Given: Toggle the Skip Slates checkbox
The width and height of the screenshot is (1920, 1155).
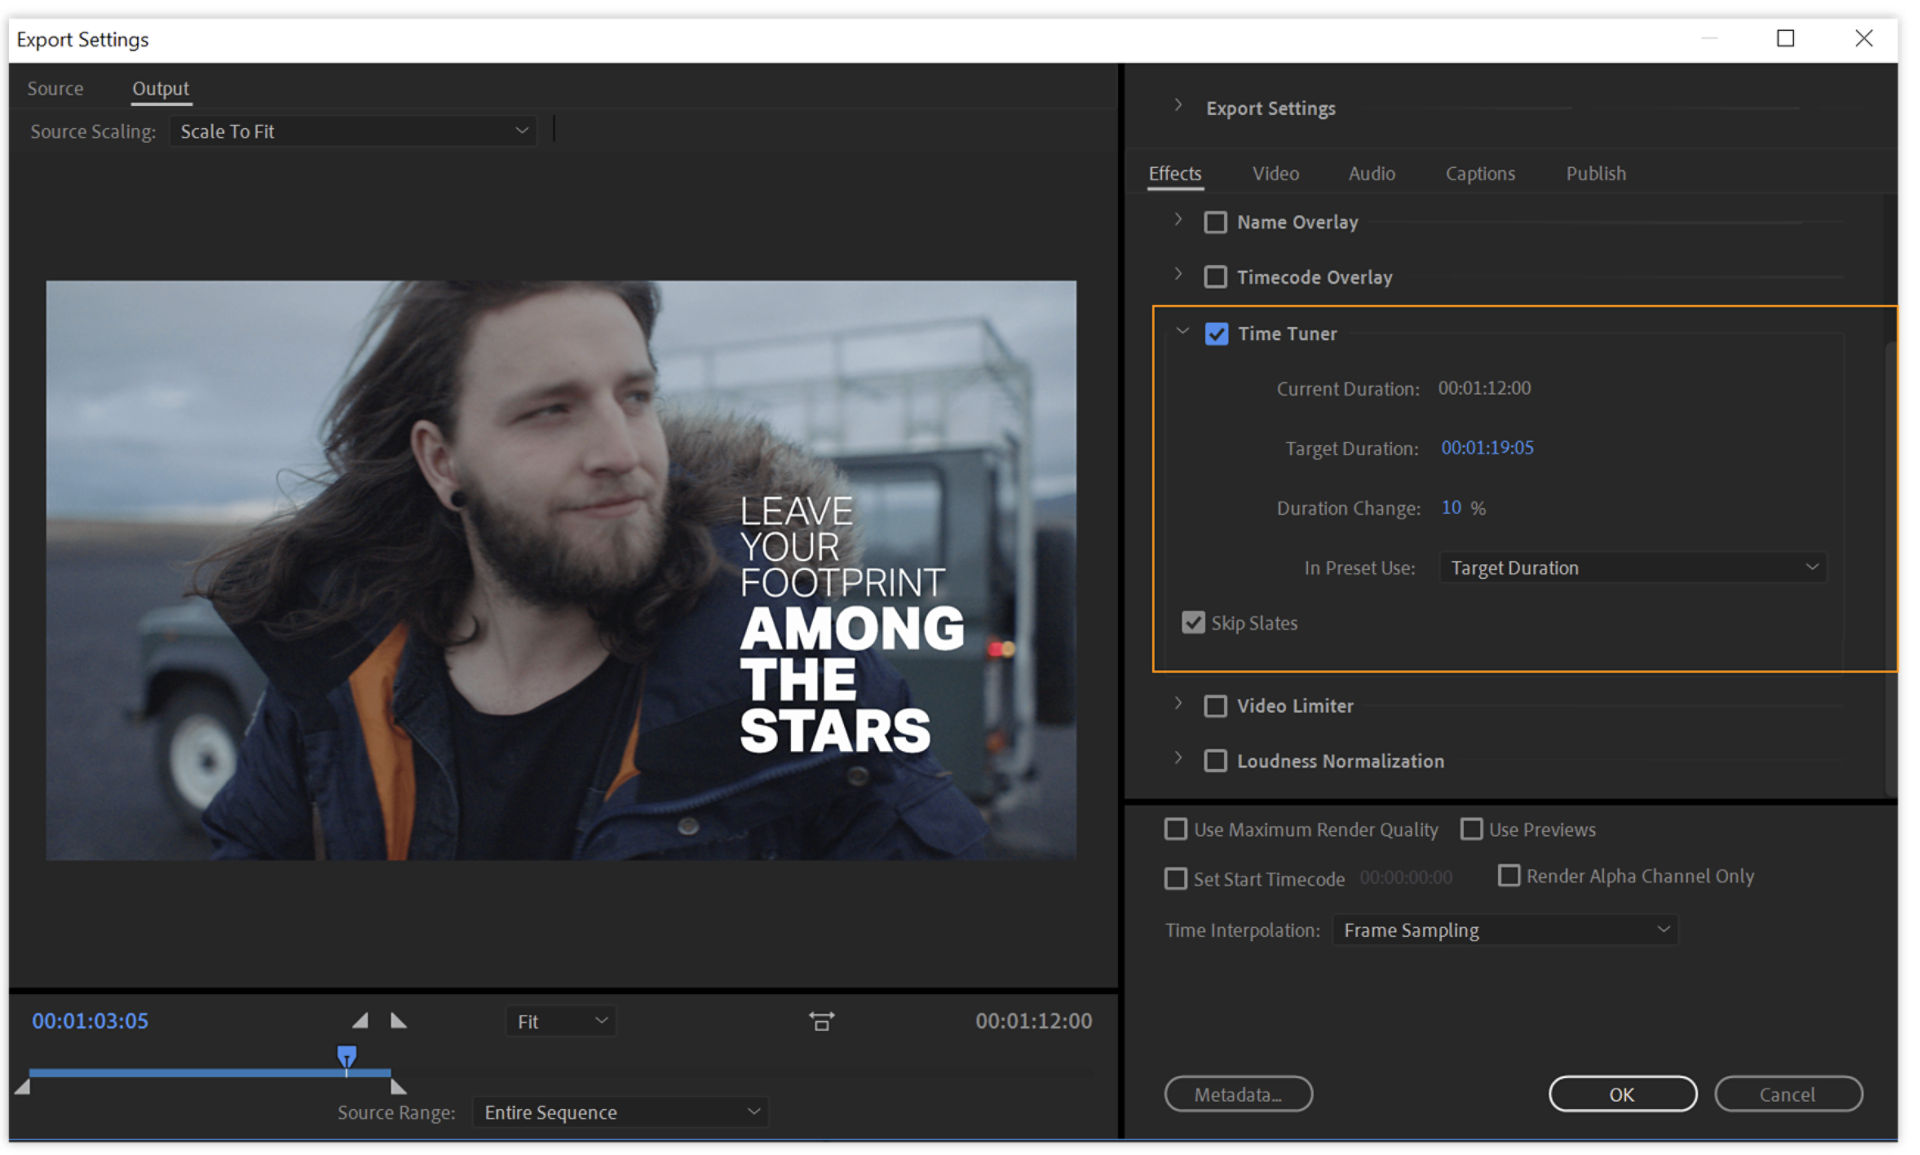Looking at the screenshot, I should [x=1193, y=623].
